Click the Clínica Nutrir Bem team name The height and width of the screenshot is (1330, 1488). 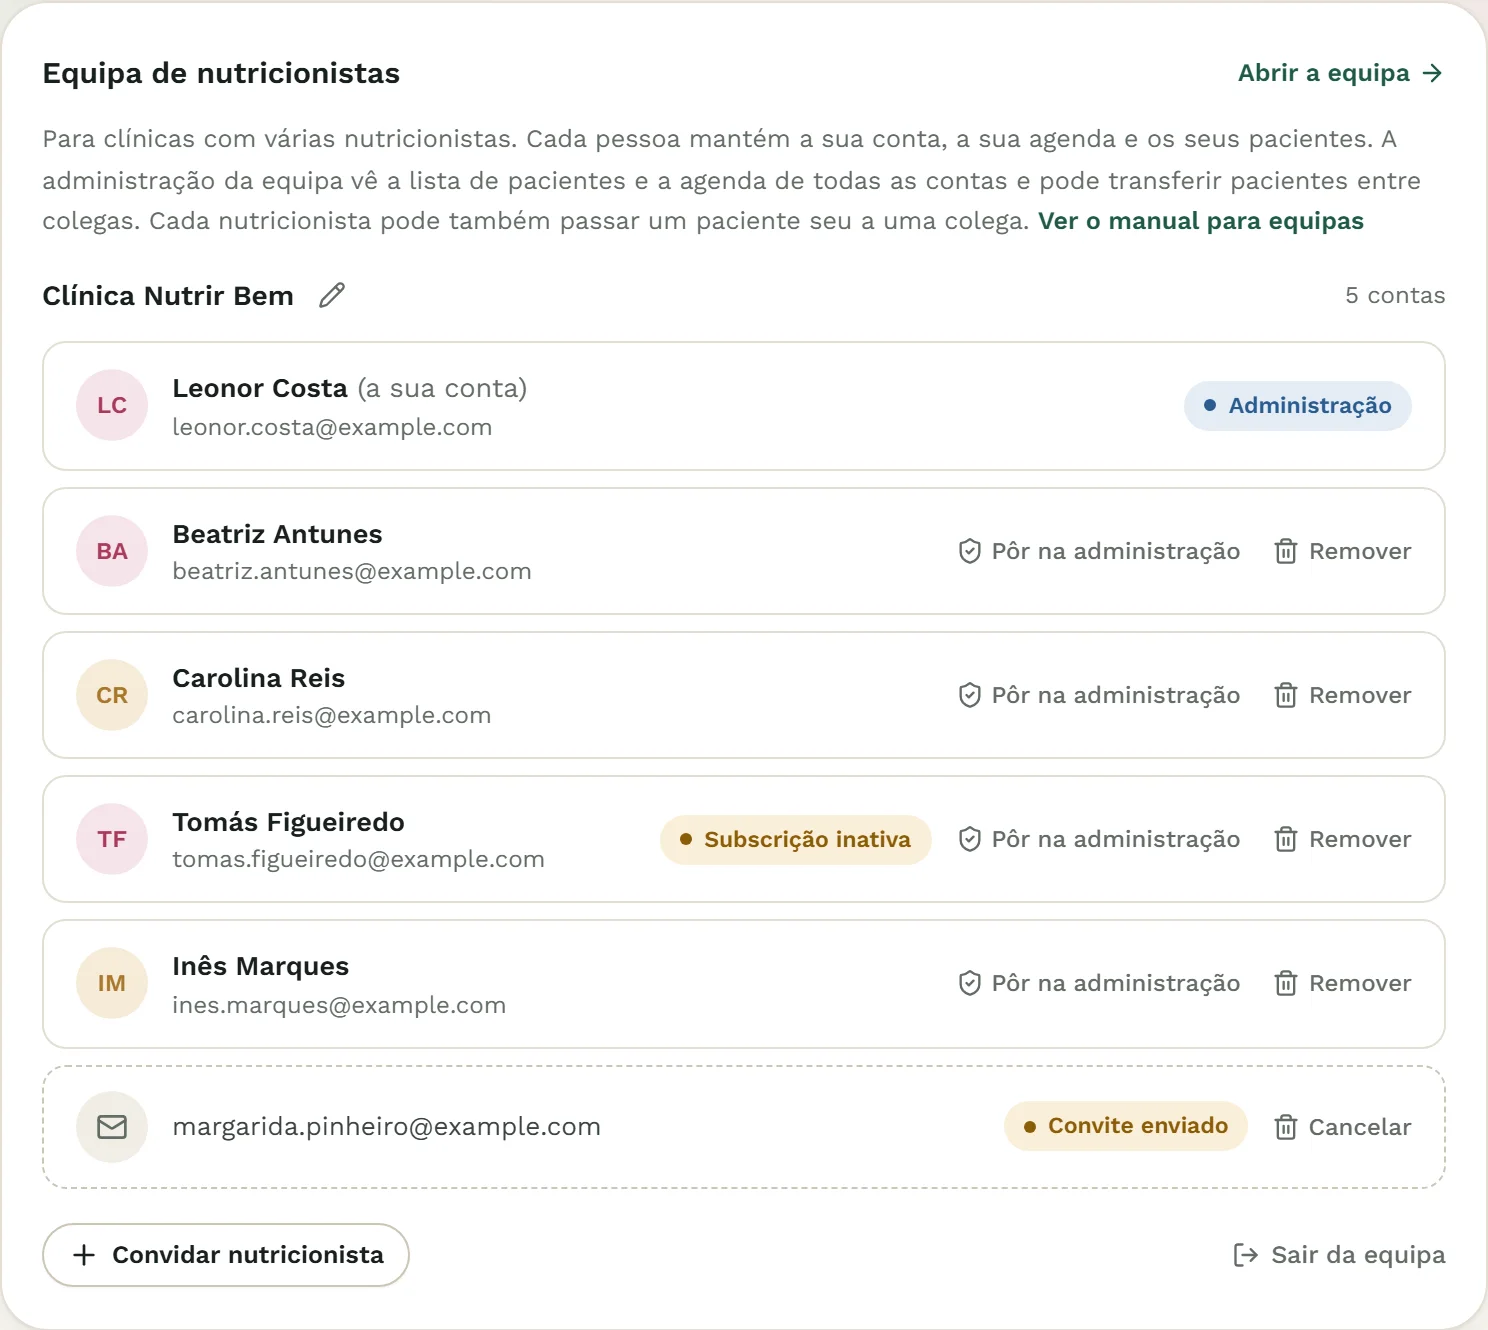pos(168,296)
